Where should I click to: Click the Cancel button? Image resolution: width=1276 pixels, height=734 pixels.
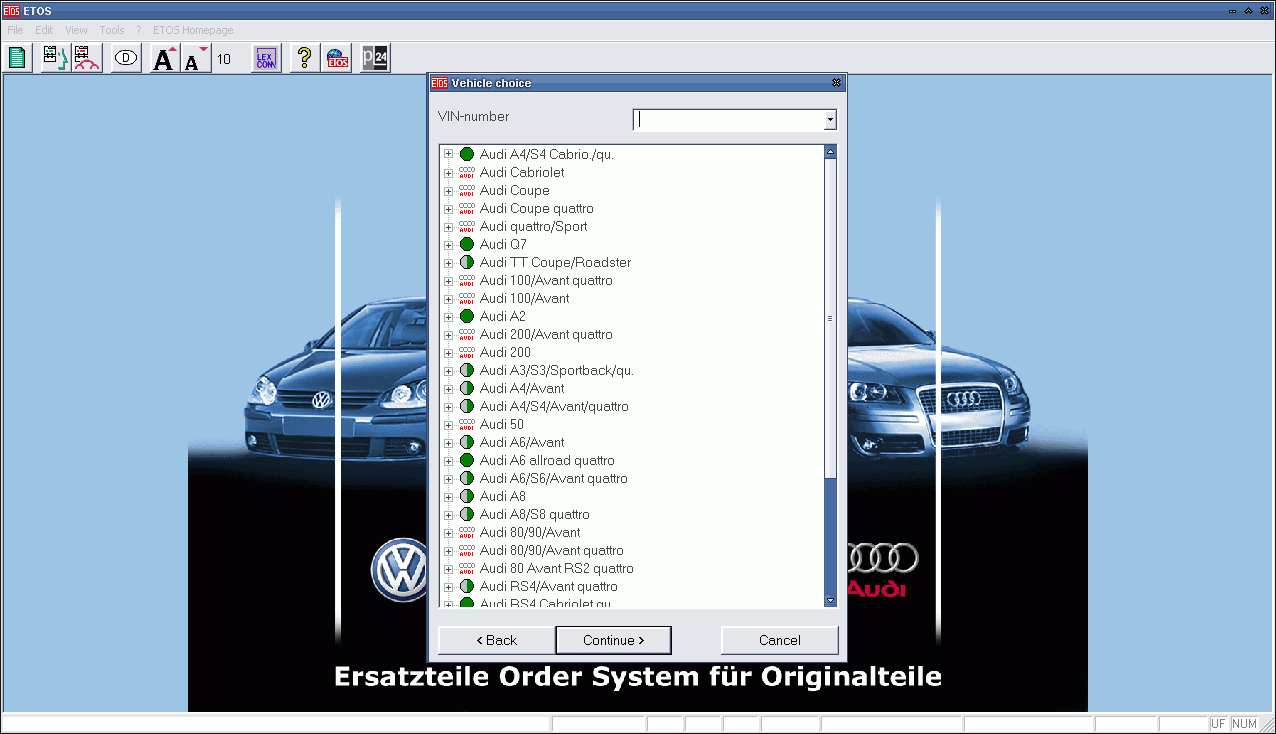(779, 640)
